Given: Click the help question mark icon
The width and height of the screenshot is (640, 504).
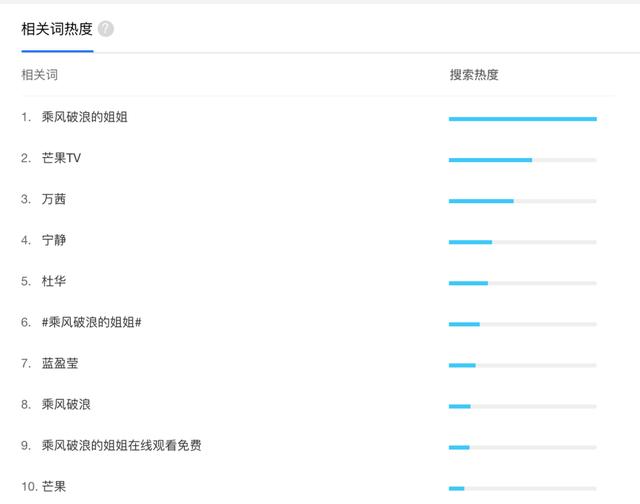Looking at the screenshot, I should [106, 29].
